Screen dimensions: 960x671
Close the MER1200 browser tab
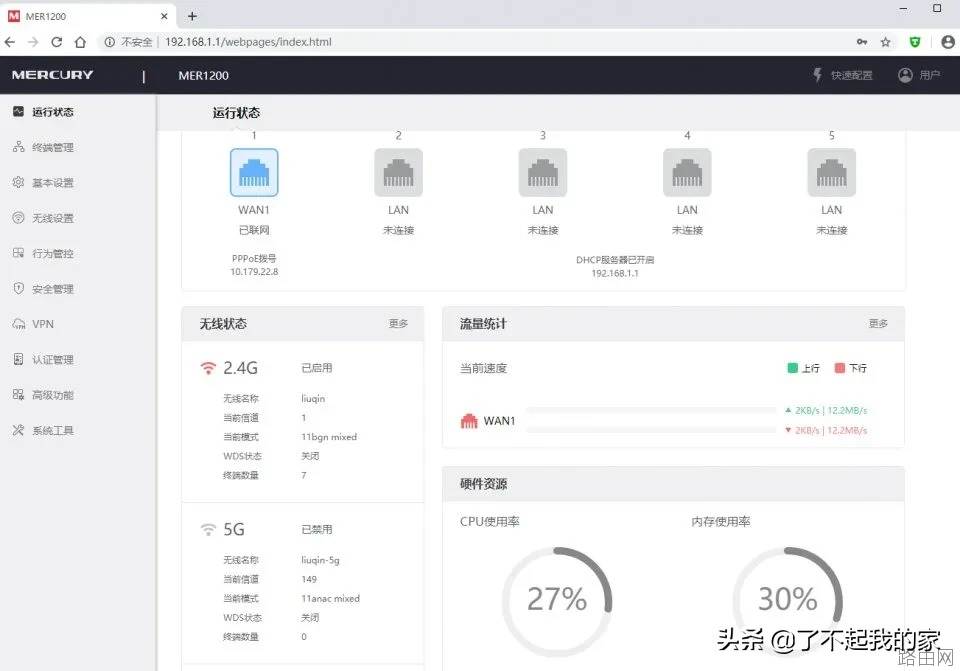pyautogui.click(x=164, y=16)
